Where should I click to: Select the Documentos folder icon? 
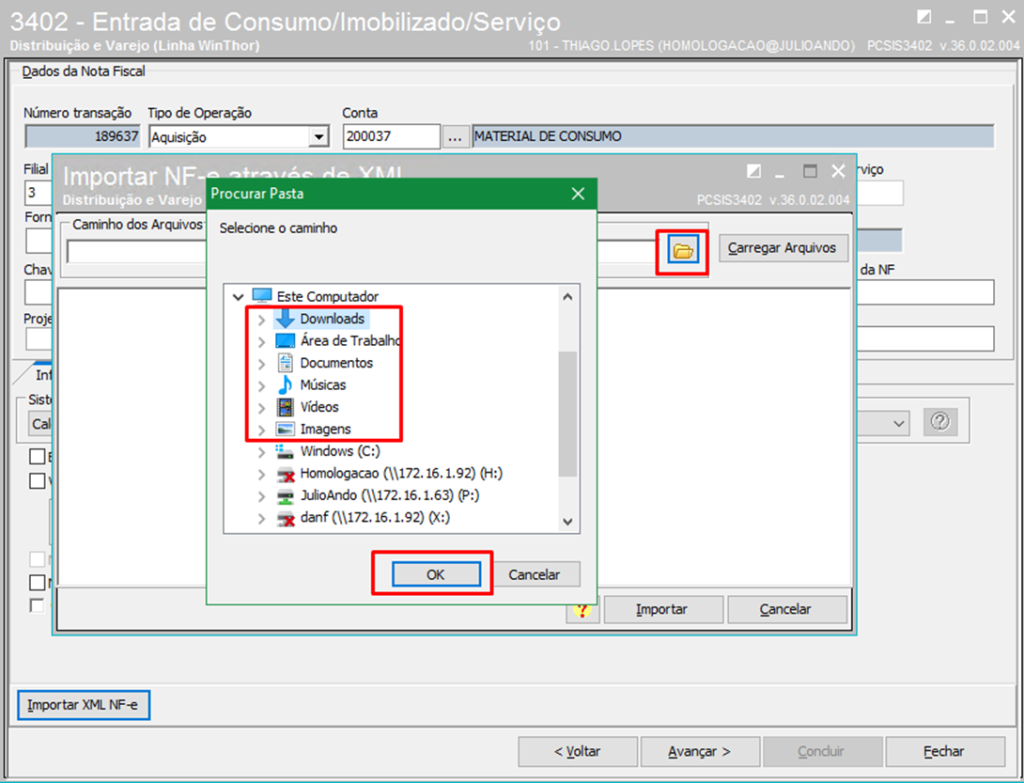(x=285, y=363)
